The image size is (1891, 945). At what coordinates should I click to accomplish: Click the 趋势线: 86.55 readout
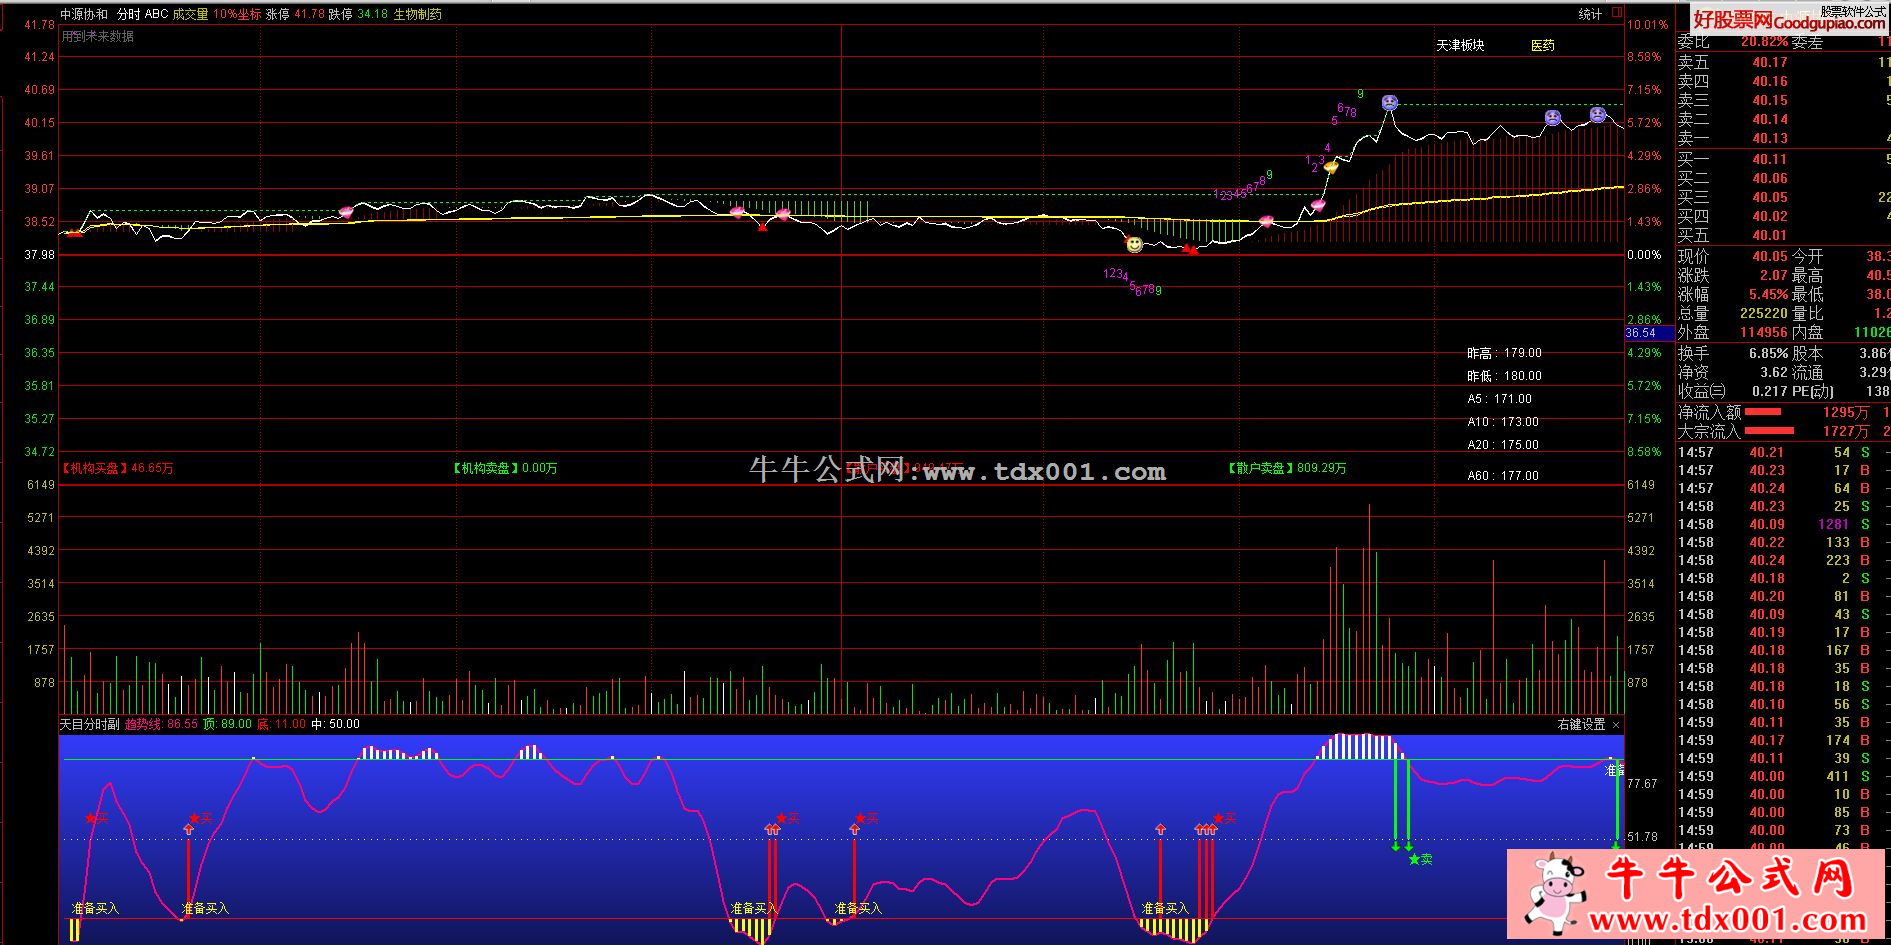coord(161,724)
